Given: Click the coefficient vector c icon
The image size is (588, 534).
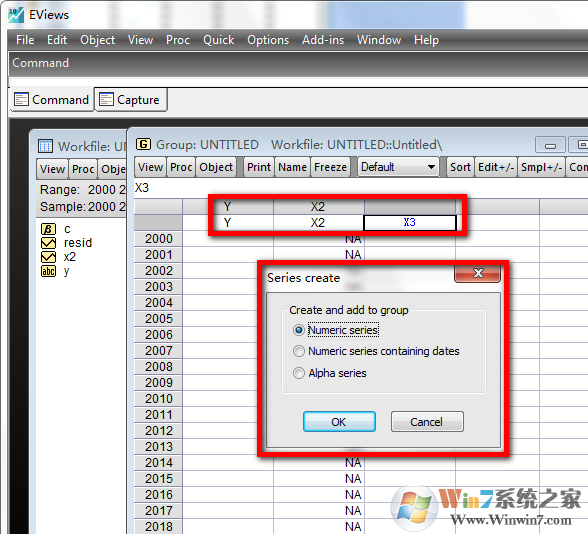Looking at the screenshot, I should (48, 229).
